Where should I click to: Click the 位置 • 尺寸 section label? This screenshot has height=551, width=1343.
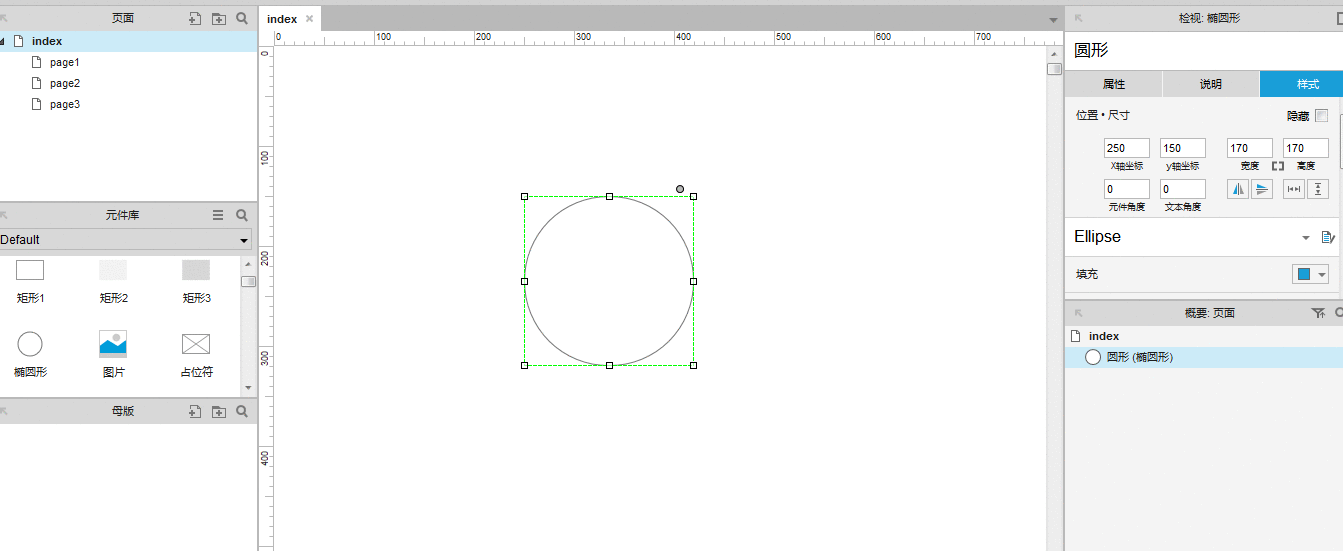tap(1102, 116)
